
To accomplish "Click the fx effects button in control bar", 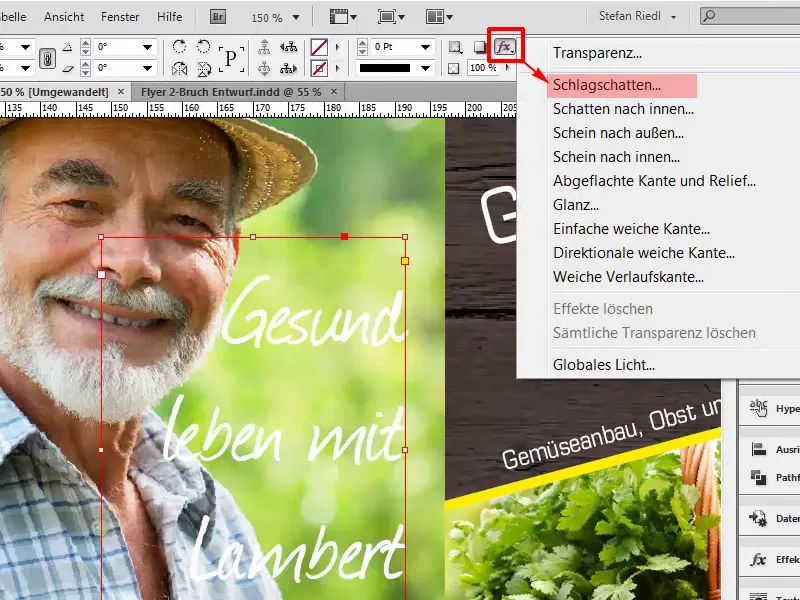I will pyautogui.click(x=505, y=47).
